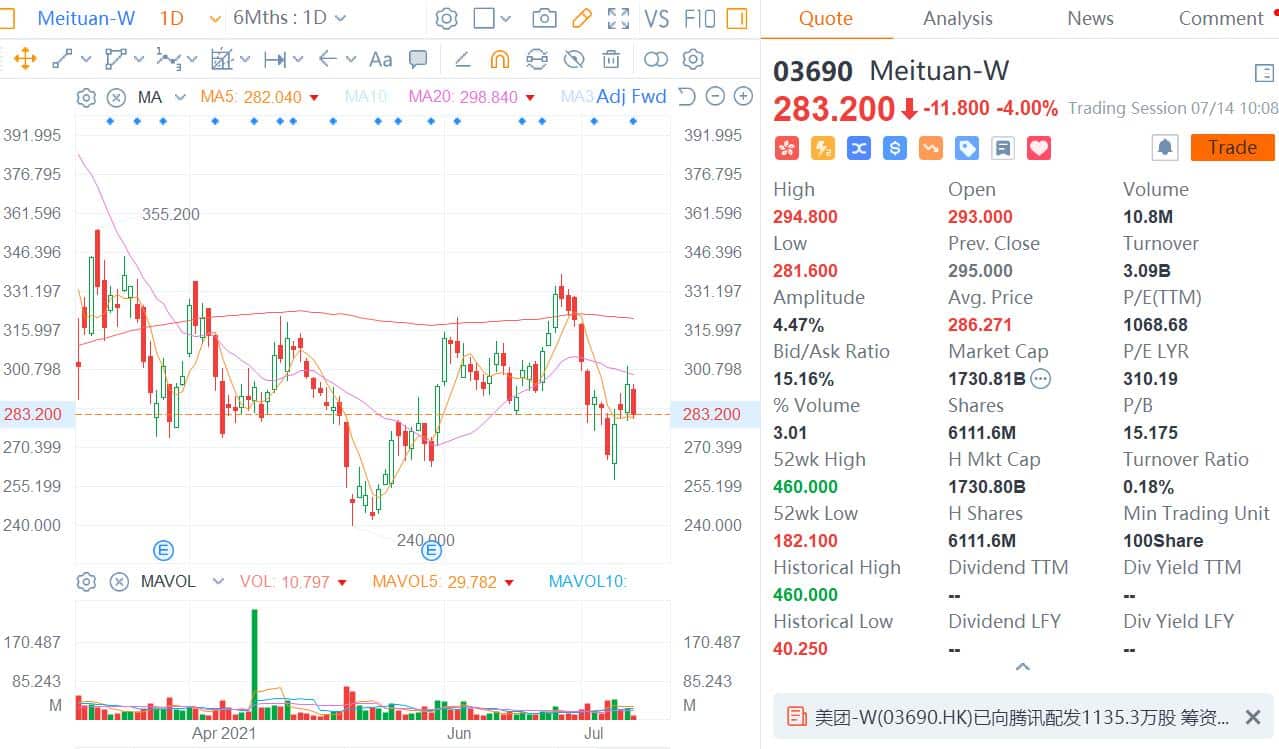Expand the wave tool options arrow
Screen dimensions: 1279x749
193,59
